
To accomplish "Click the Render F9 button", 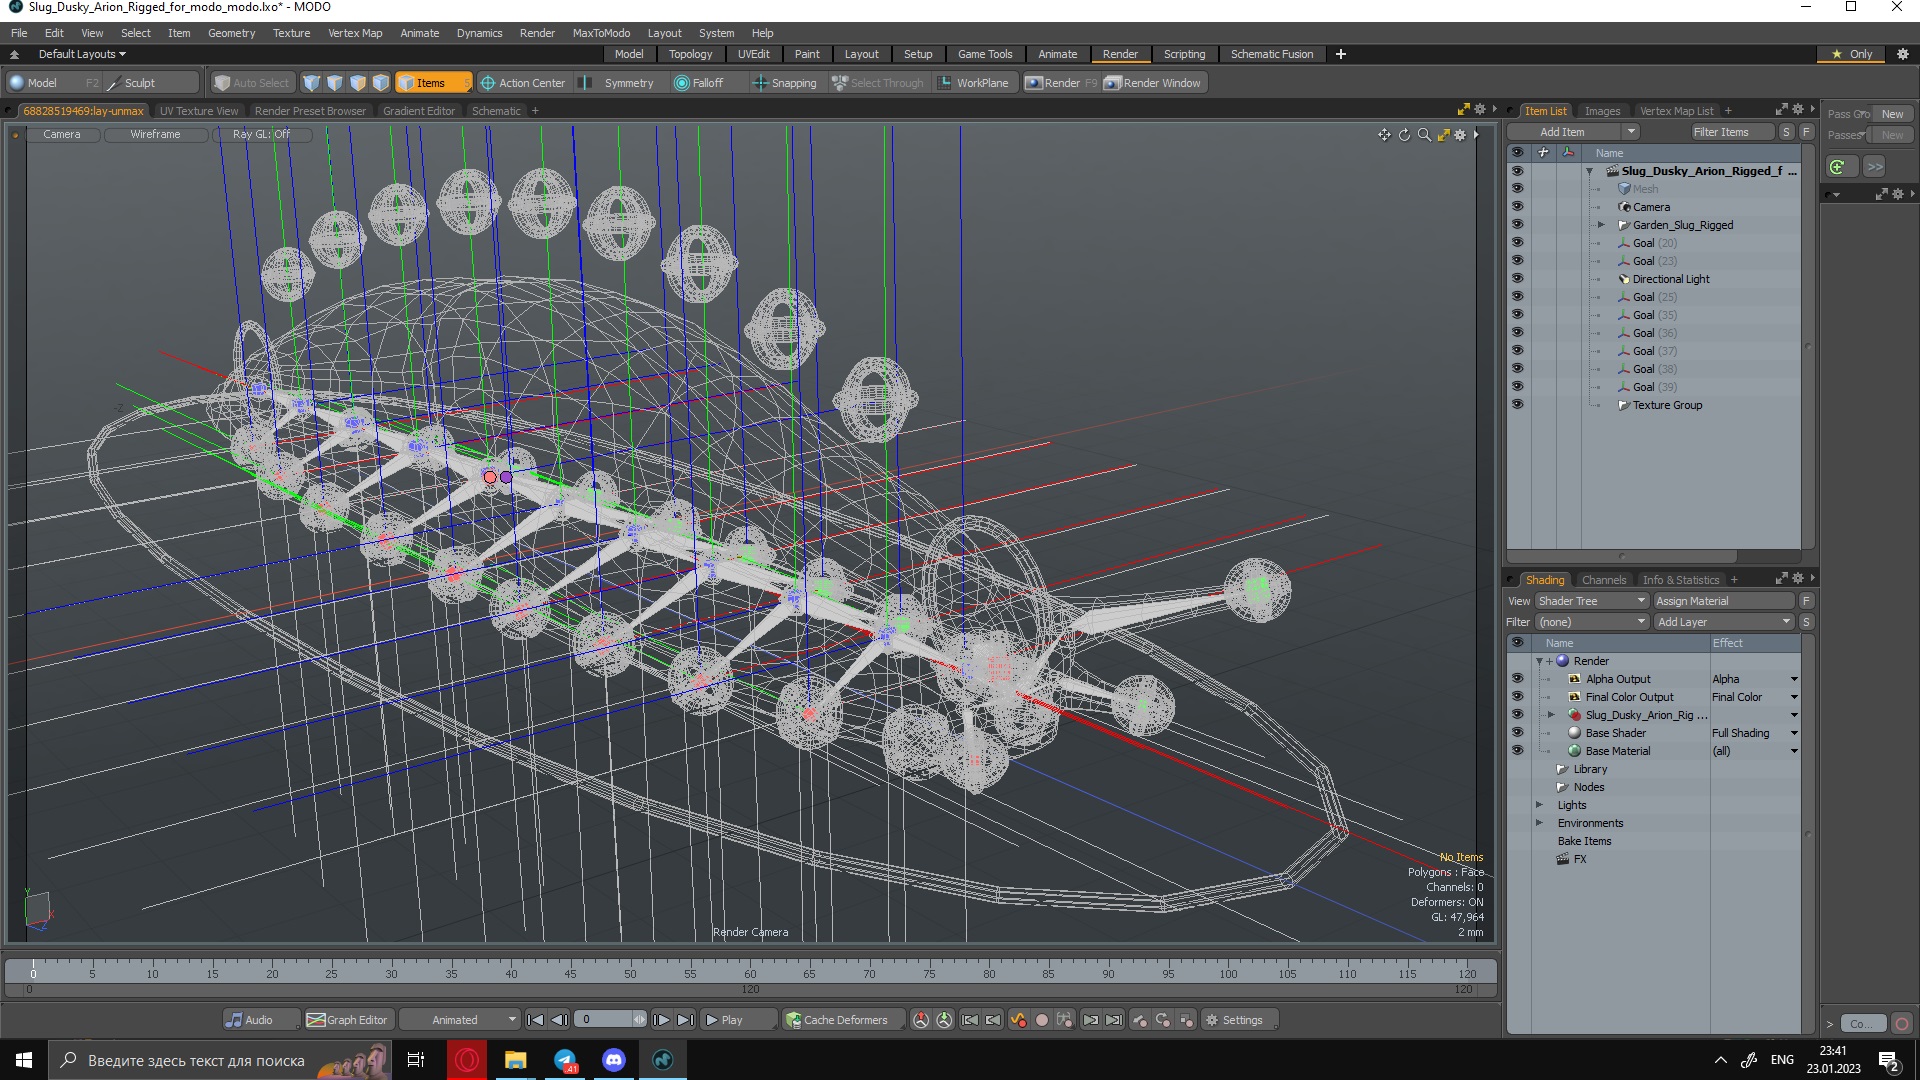I will [x=1061, y=83].
